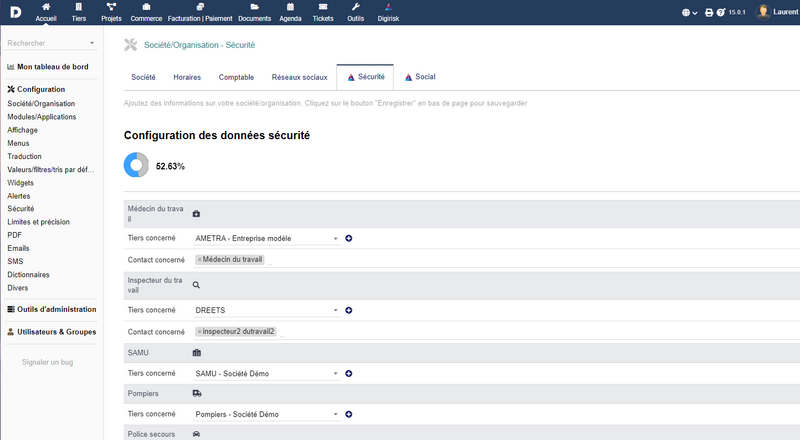Open Laurent user profile menu
This screenshot has height=440, width=800.
click(x=778, y=12)
